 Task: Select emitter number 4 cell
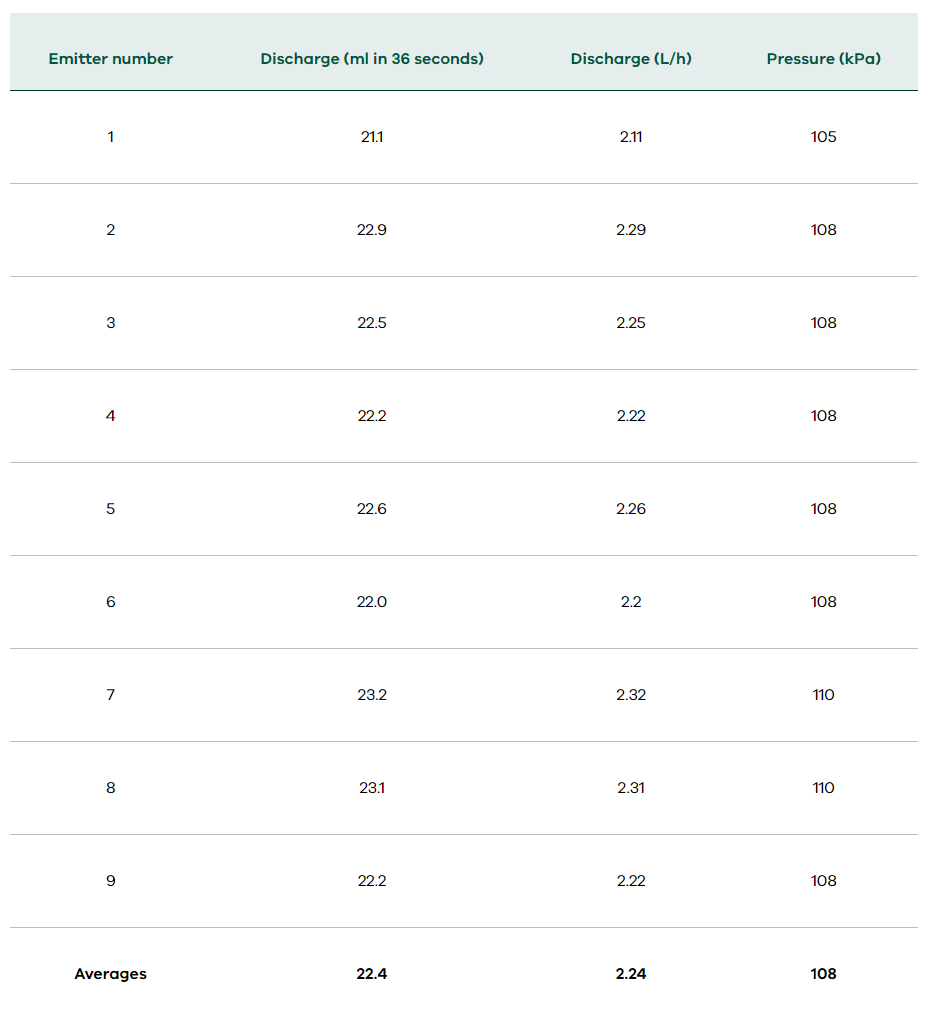tap(110, 416)
